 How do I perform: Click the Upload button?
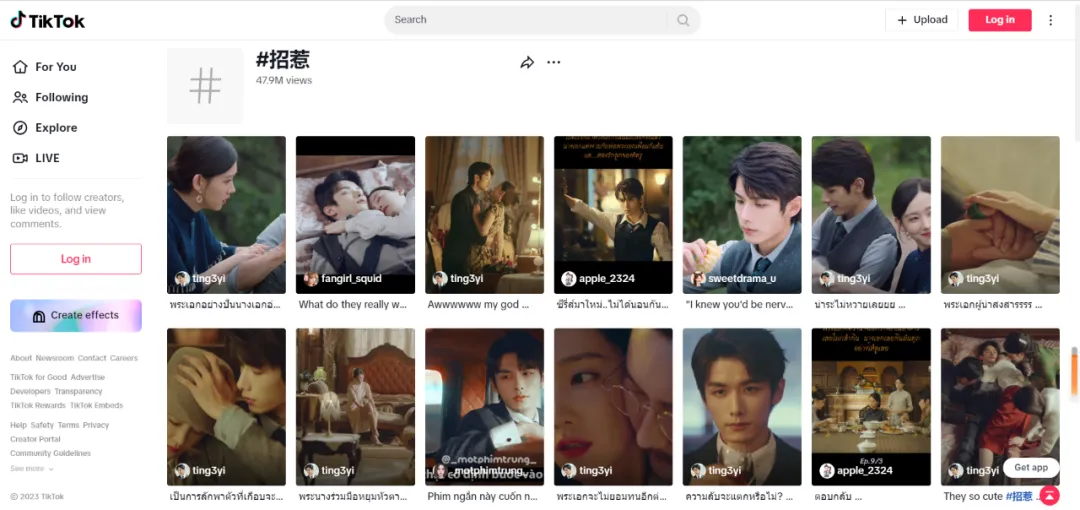click(922, 20)
